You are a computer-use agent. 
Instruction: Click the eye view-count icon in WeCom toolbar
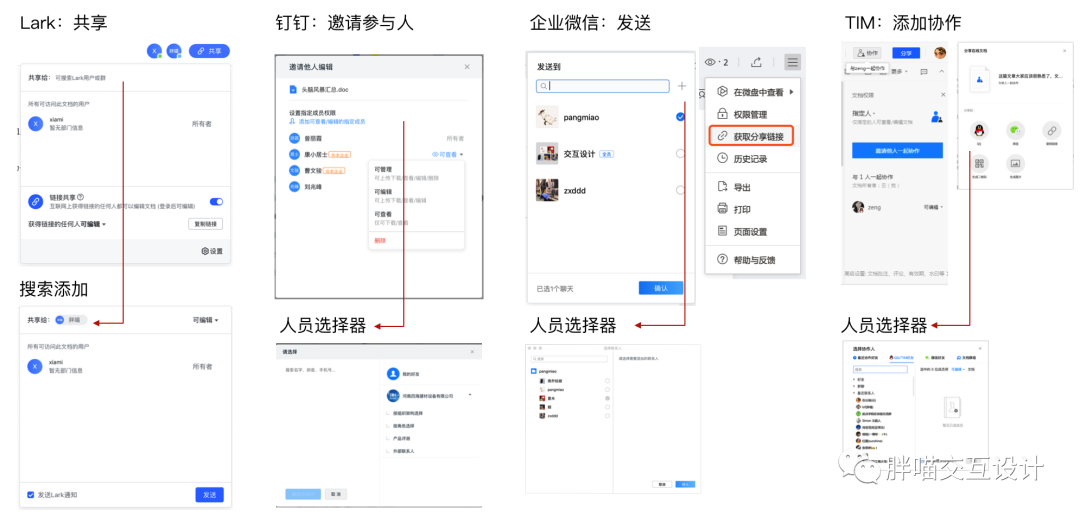711,62
